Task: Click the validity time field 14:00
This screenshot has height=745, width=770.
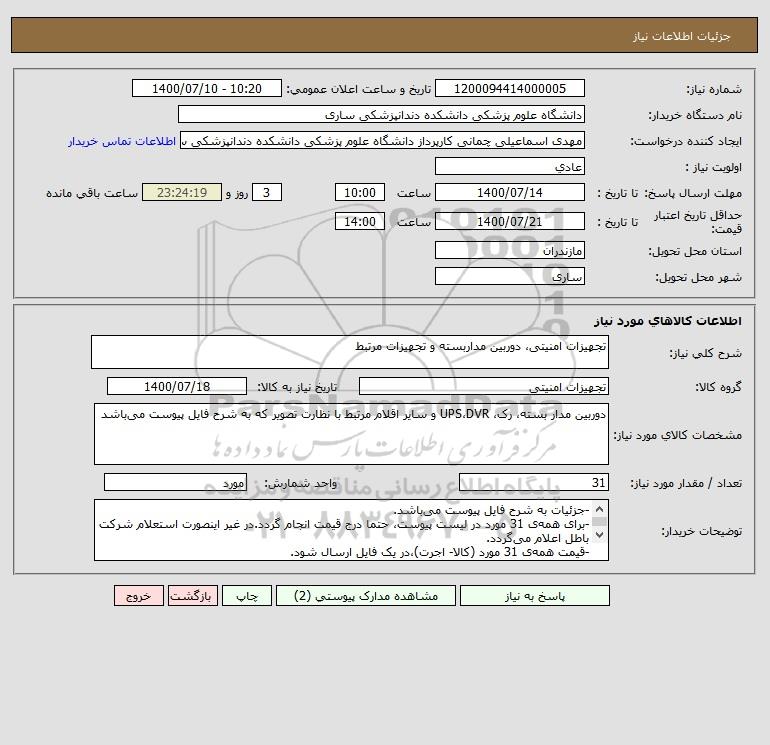Action: click(x=359, y=221)
